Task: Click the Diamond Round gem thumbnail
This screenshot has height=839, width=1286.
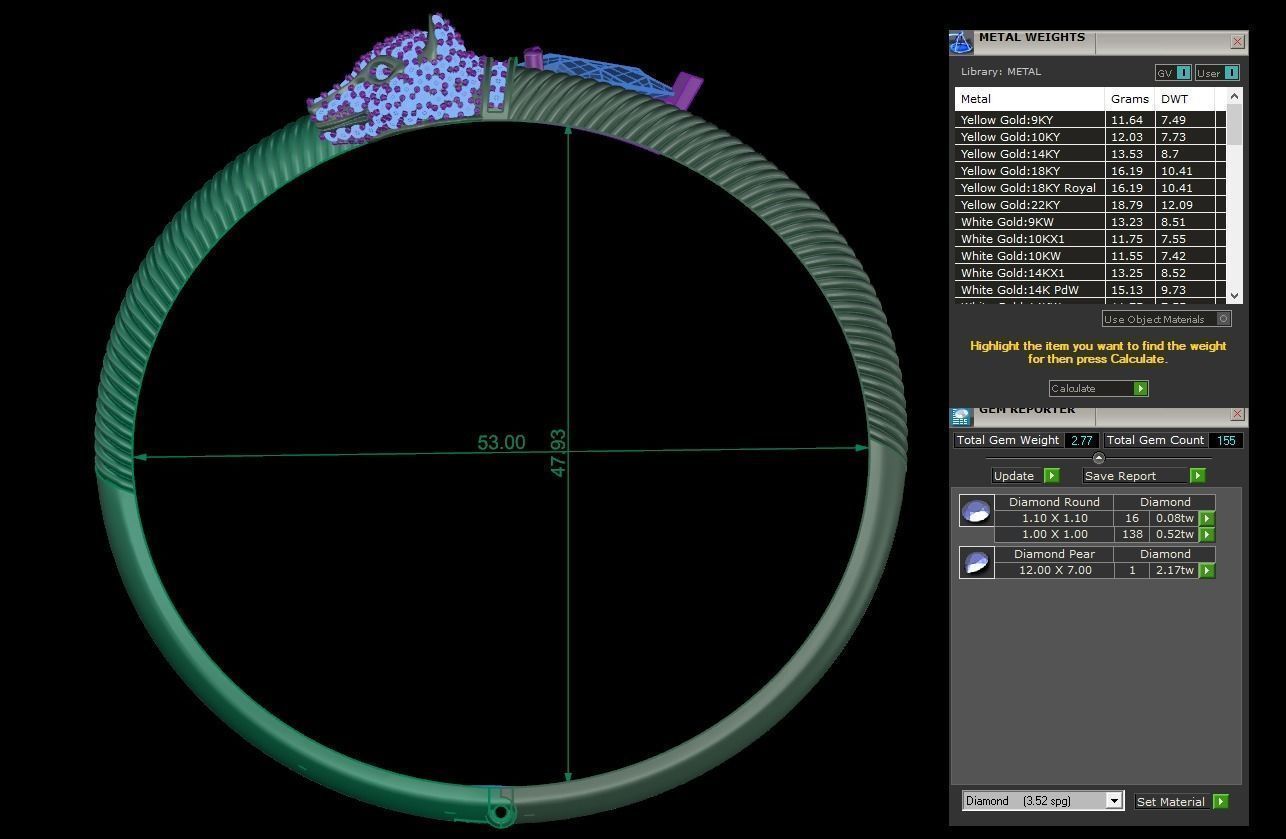Action: 976,511
